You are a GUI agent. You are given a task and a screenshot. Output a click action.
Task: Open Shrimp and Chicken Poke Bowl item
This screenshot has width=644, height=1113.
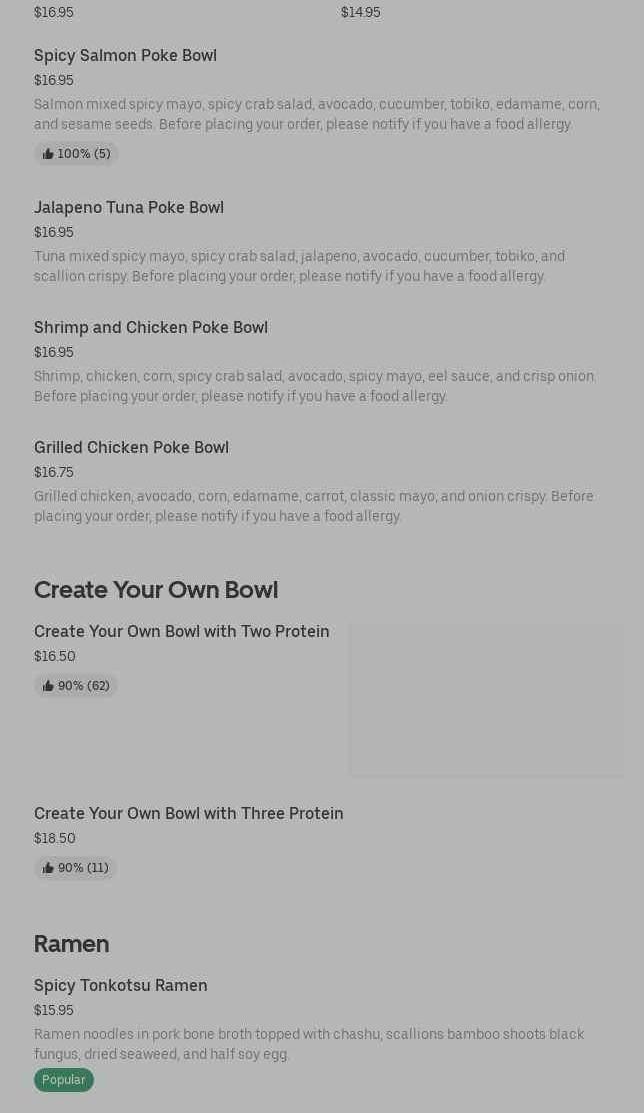(x=151, y=327)
